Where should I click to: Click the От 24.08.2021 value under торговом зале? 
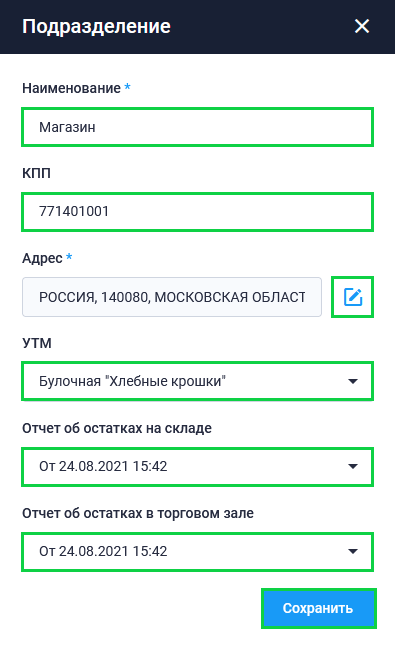[103, 551]
